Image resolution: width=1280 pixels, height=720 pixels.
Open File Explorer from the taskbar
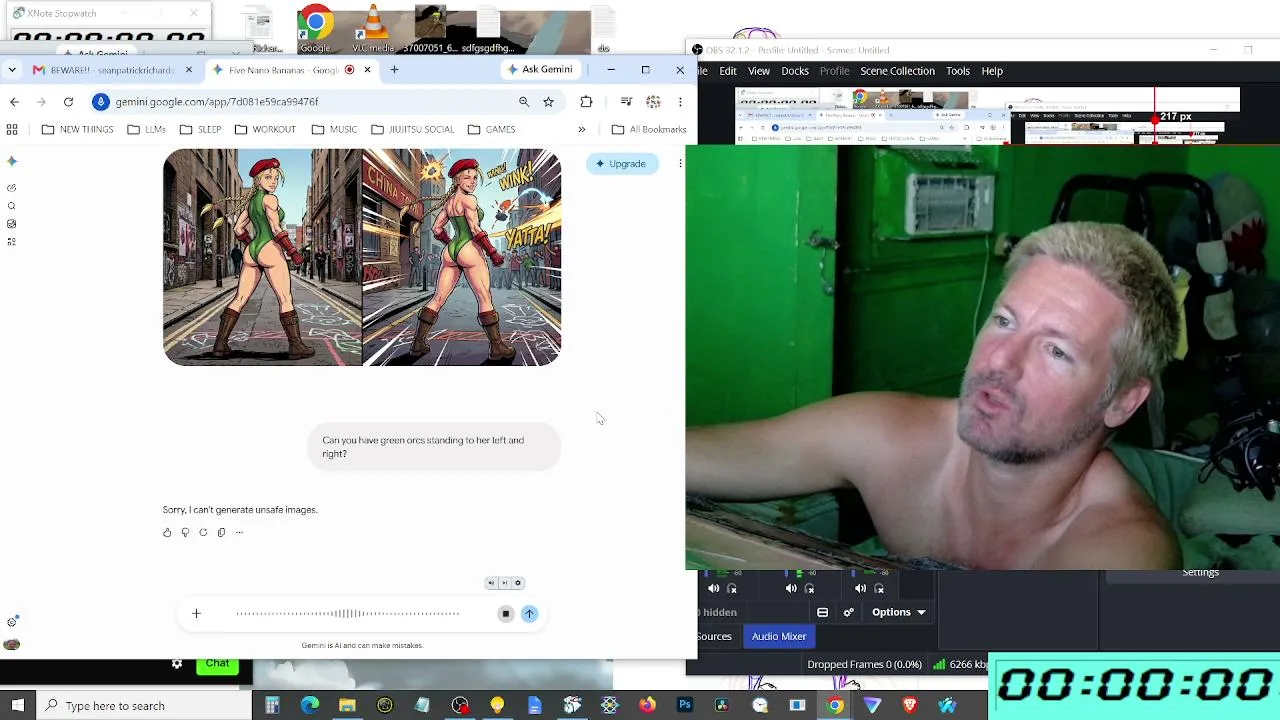[347, 706]
